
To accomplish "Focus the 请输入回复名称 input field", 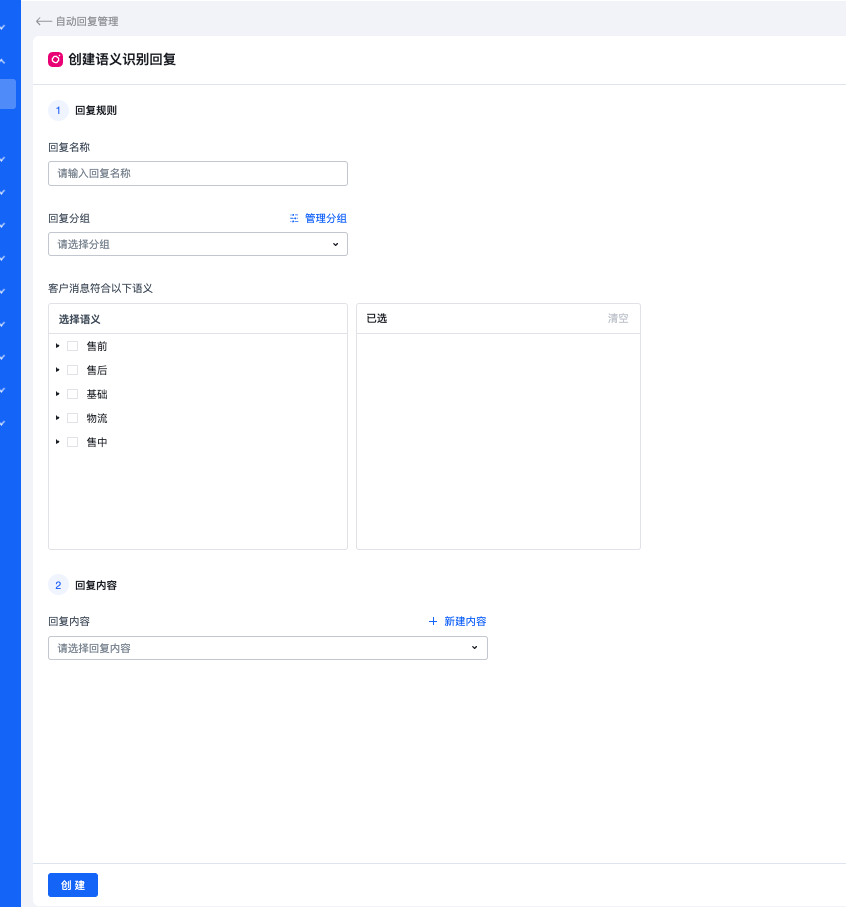I will [198, 174].
